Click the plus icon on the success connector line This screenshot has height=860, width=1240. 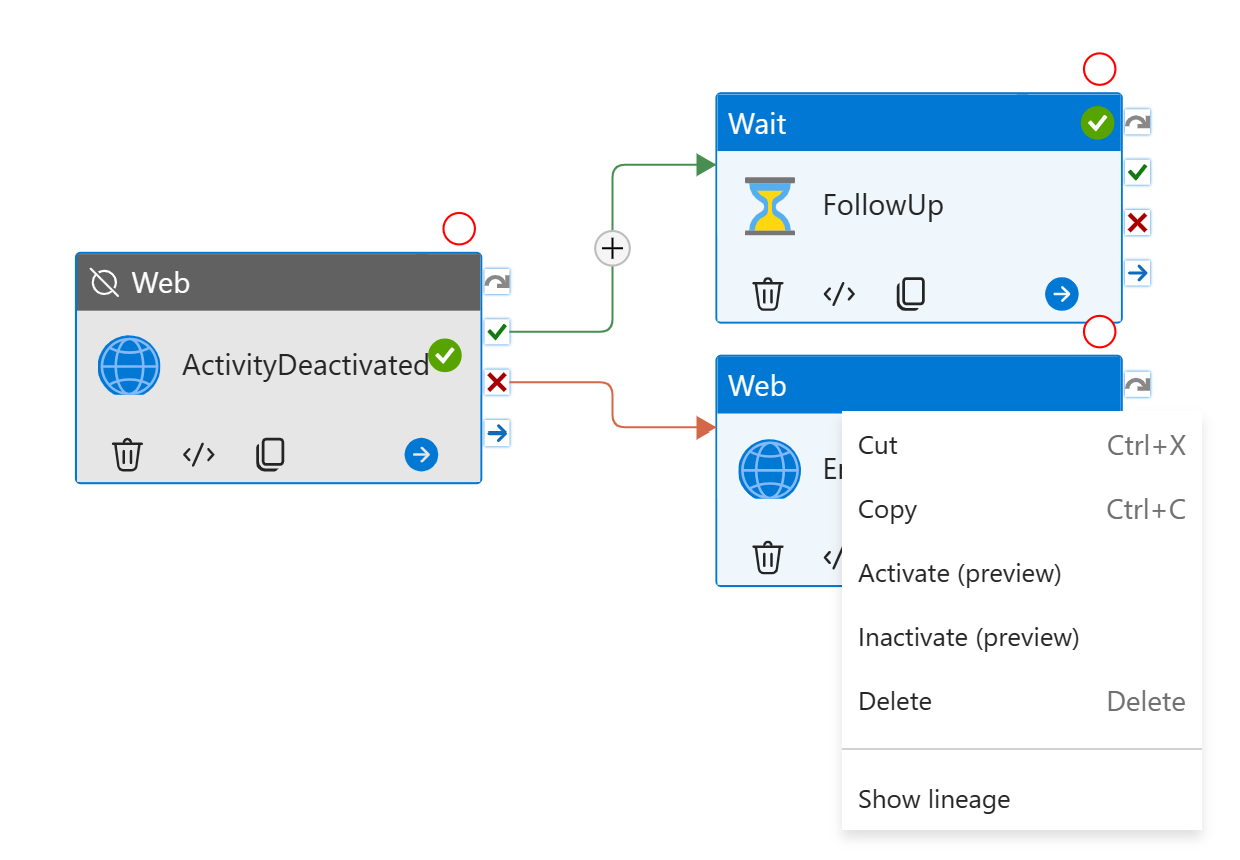(612, 248)
